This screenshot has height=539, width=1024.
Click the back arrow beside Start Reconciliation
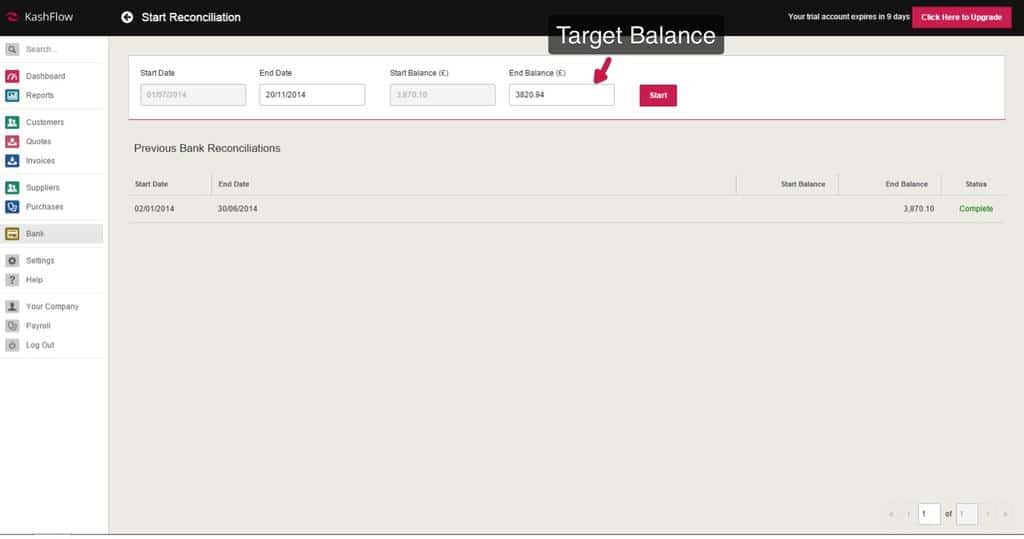[127, 17]
